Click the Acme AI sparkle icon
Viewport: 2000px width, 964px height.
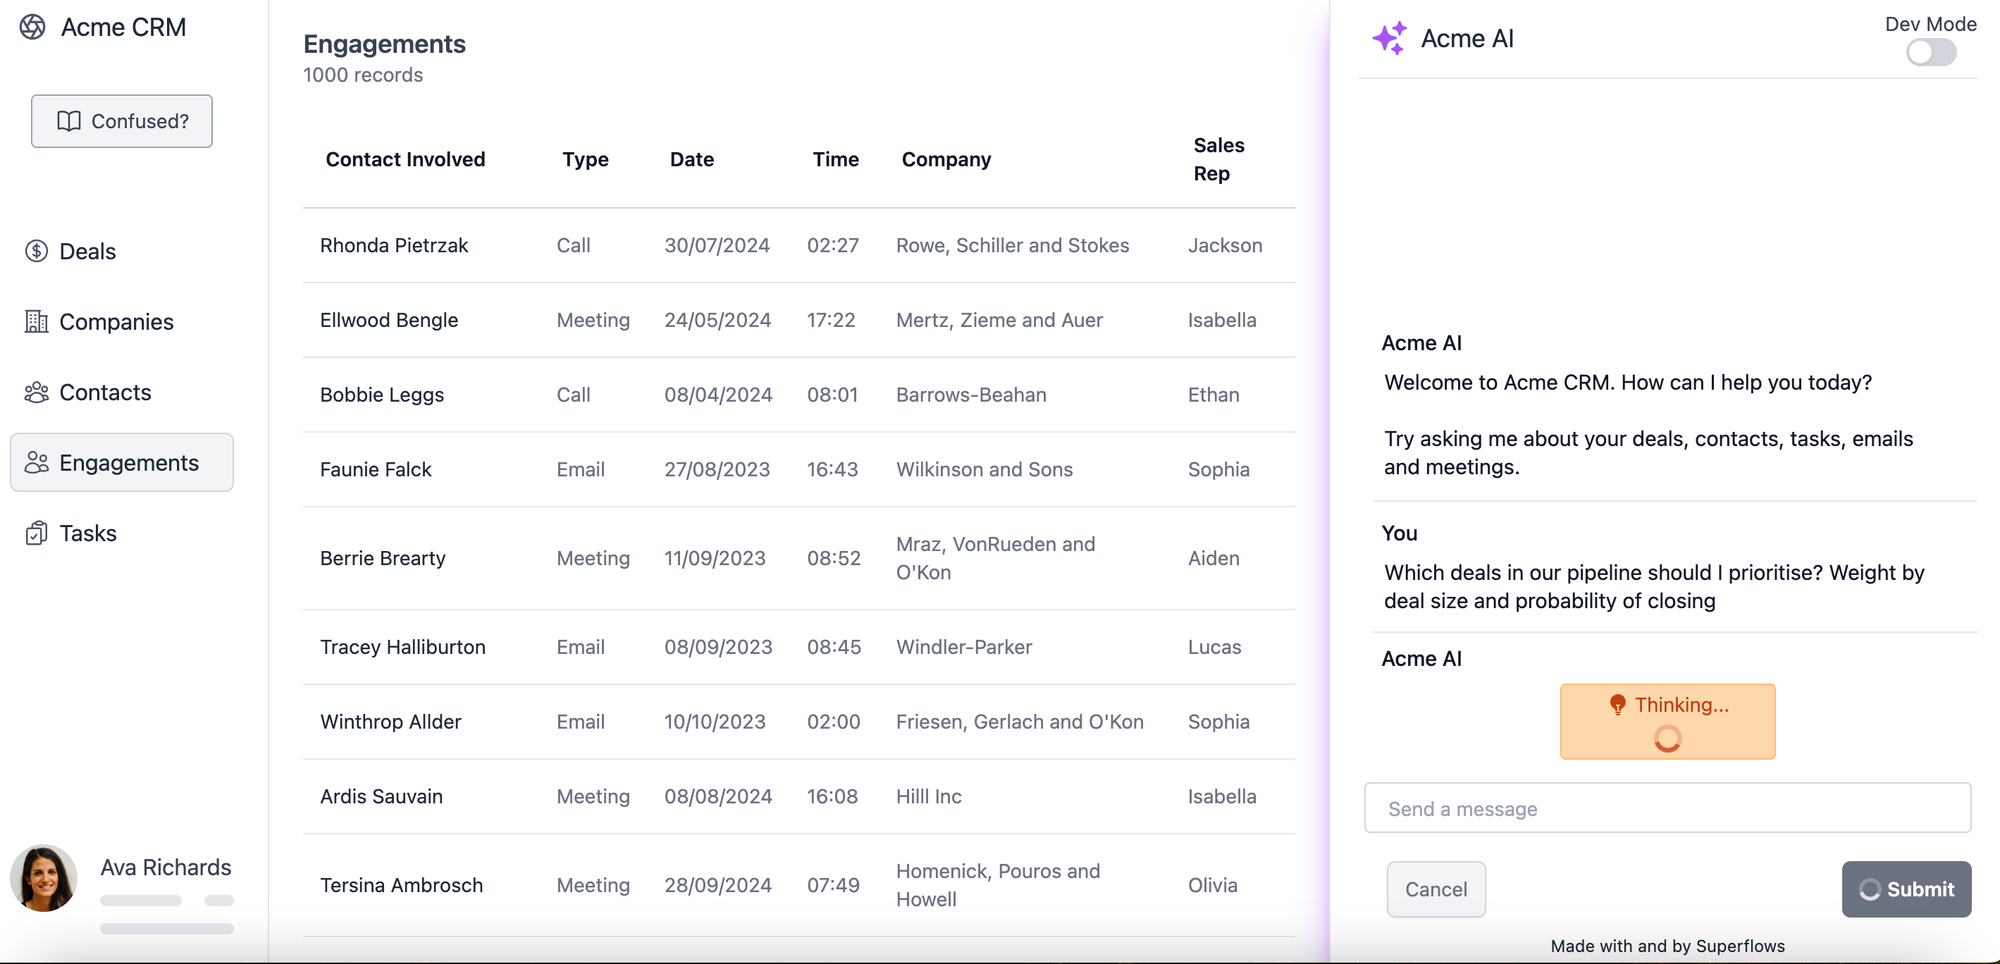coord(1389,38)
